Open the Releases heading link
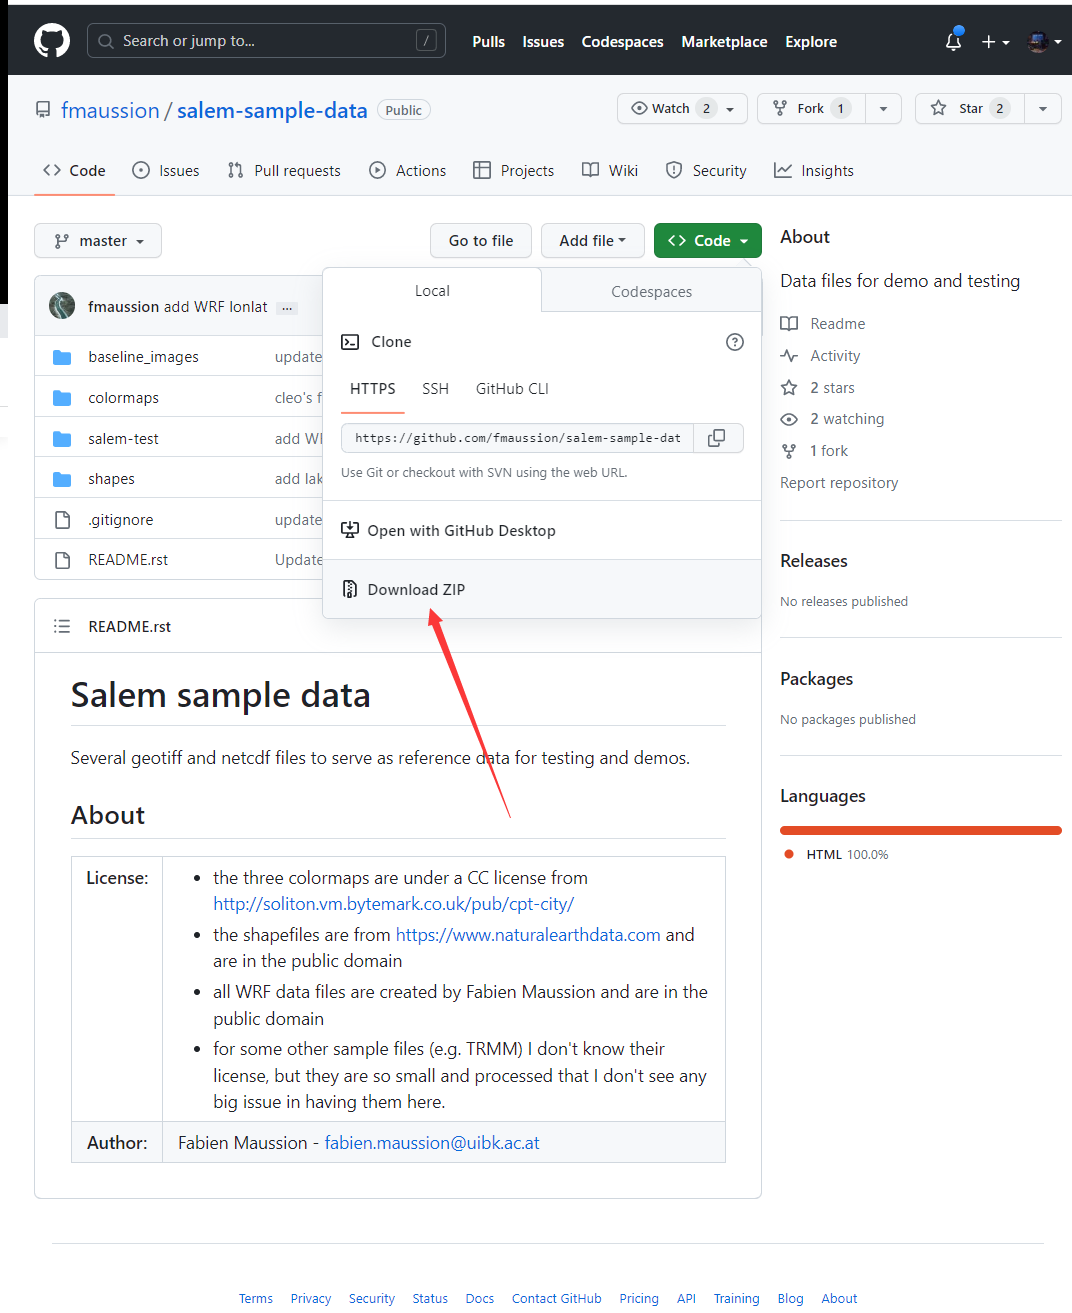The image size is (1072, 1313). [814, 561]
